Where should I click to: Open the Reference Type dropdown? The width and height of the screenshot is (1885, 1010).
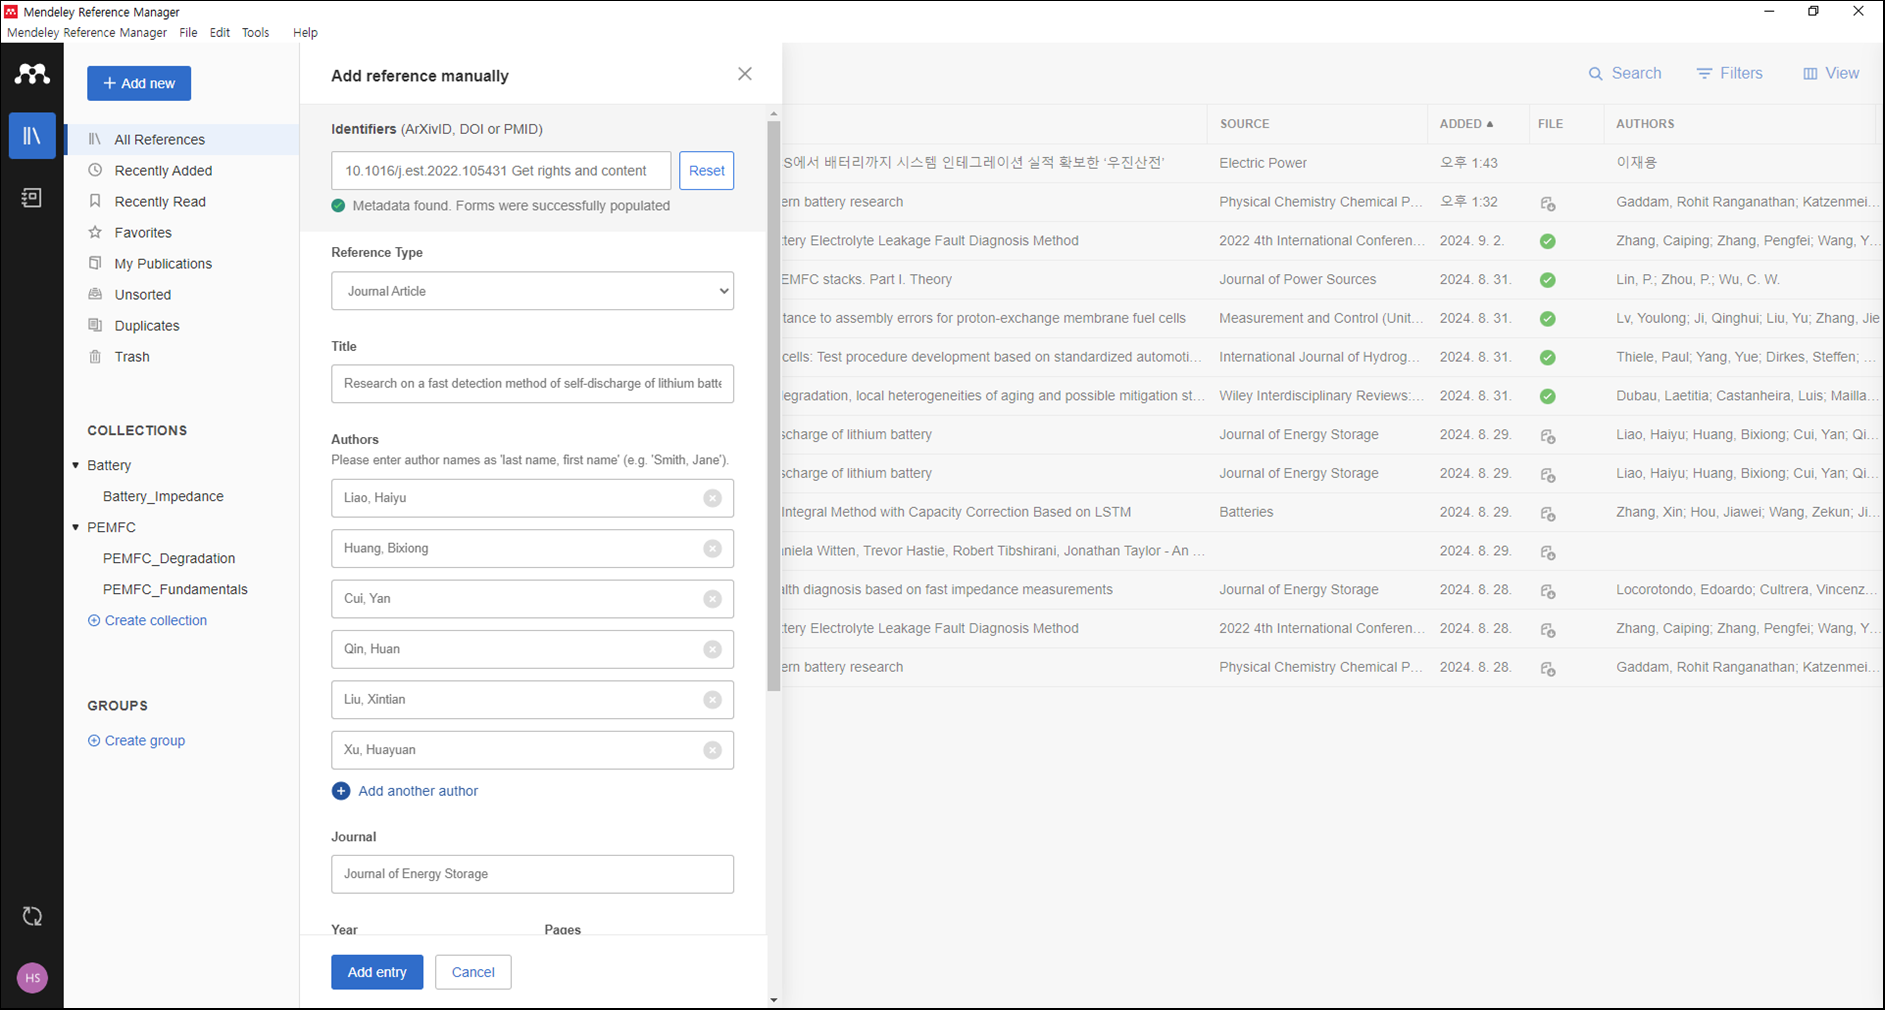click(x=532, y=291)
